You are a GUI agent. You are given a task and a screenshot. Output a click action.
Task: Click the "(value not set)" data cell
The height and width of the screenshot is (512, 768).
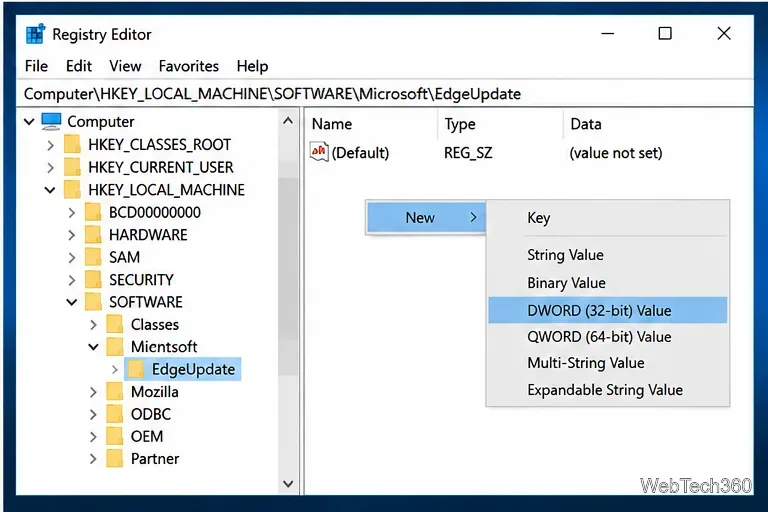coord(616,153)
